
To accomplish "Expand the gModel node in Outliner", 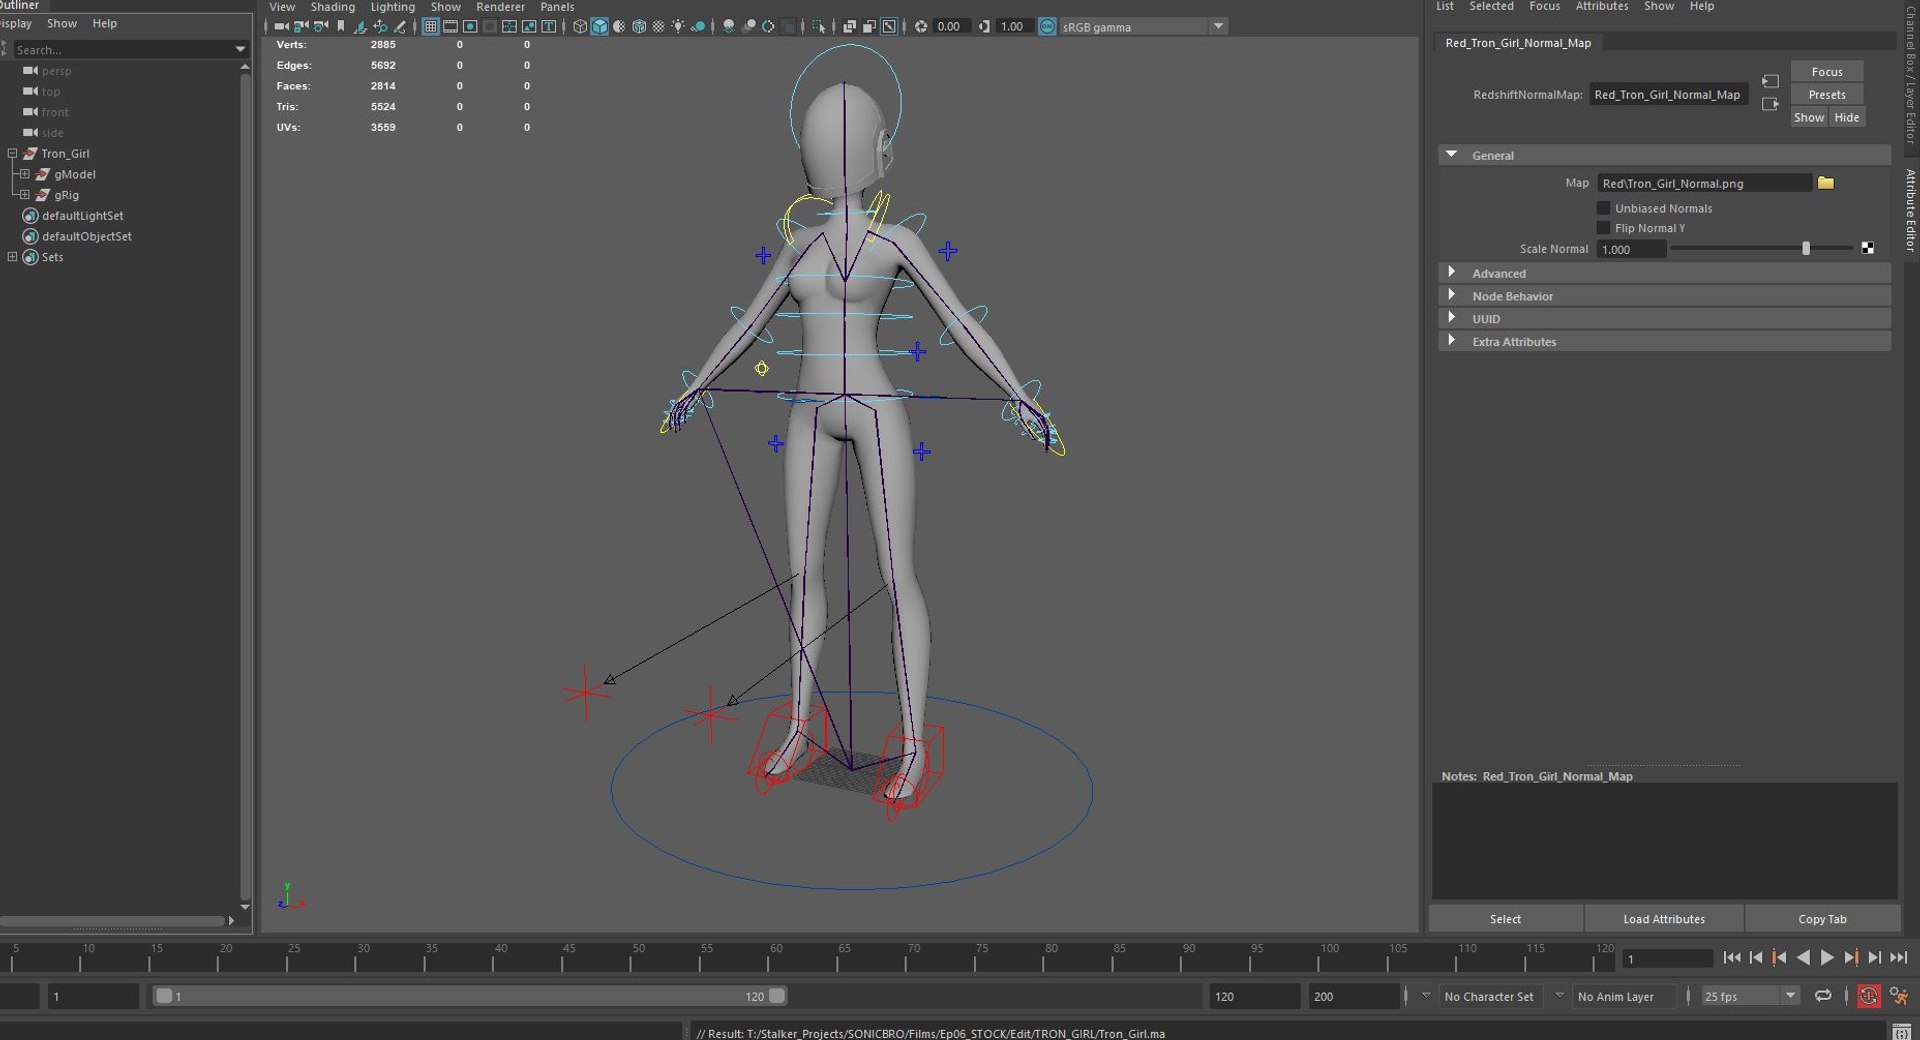I will (25, 174).
